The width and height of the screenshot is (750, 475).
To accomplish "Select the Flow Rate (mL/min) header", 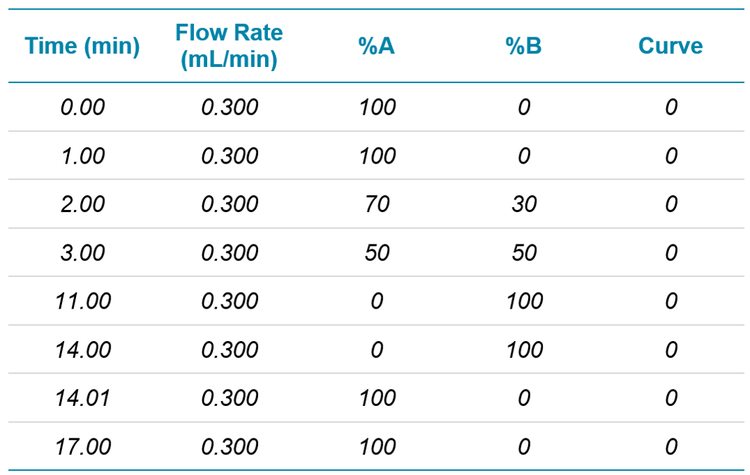I will point(229,46).
